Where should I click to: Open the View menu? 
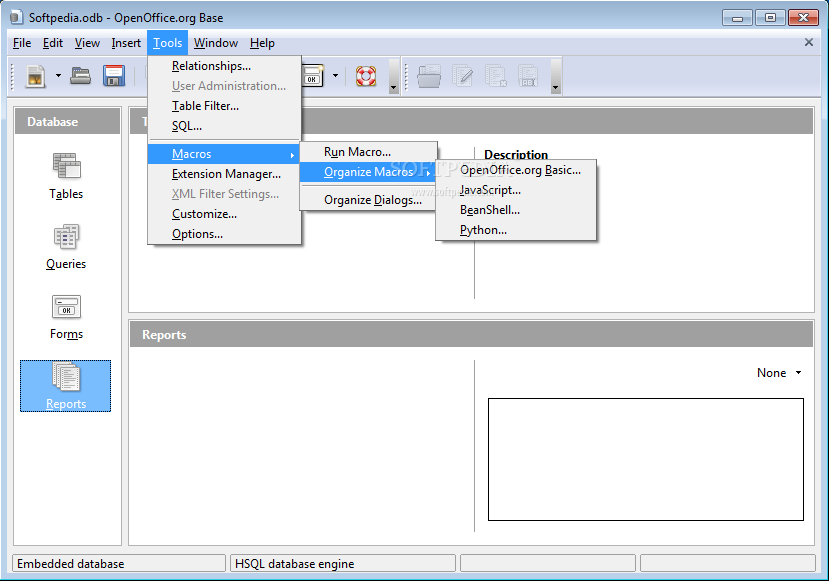[87, 43]
